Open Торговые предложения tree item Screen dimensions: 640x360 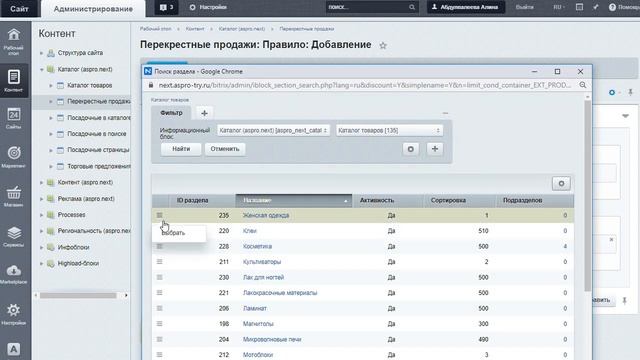pyautogui.click(x=99, y=166)
